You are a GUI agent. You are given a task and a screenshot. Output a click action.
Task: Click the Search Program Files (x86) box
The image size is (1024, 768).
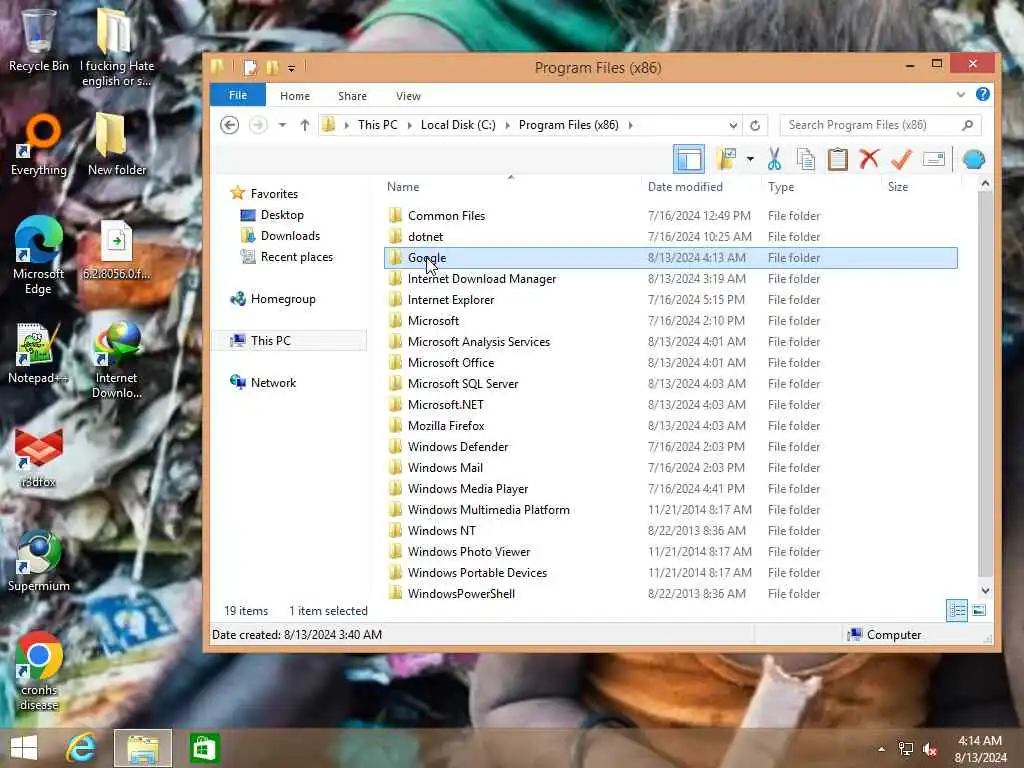click(880, 125)
